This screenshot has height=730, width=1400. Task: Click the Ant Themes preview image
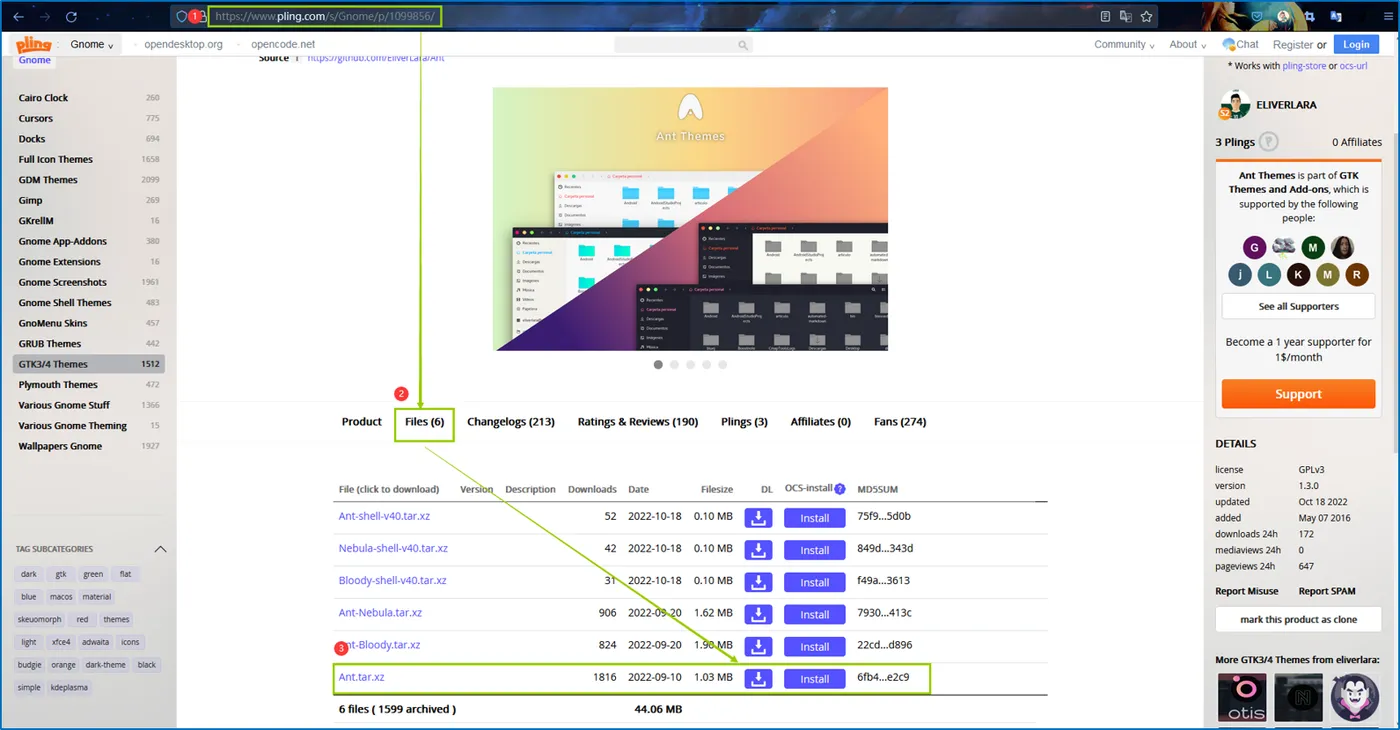tap(690, 219)
